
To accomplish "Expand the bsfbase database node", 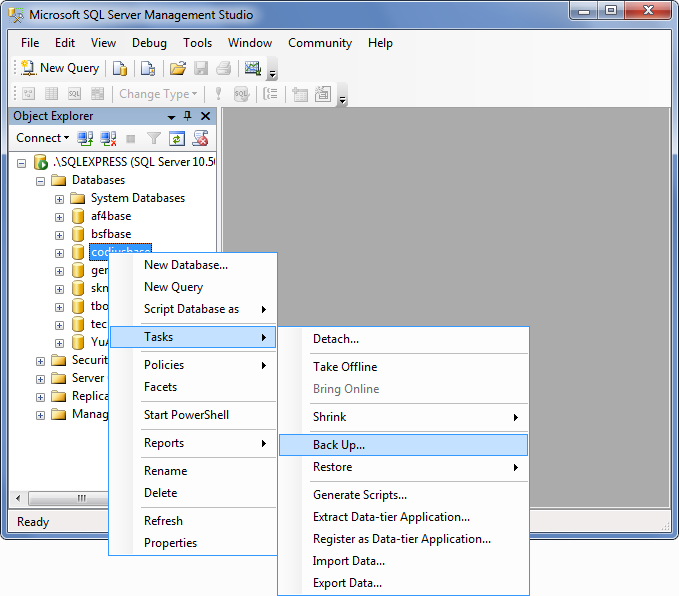I will (59, 234).
